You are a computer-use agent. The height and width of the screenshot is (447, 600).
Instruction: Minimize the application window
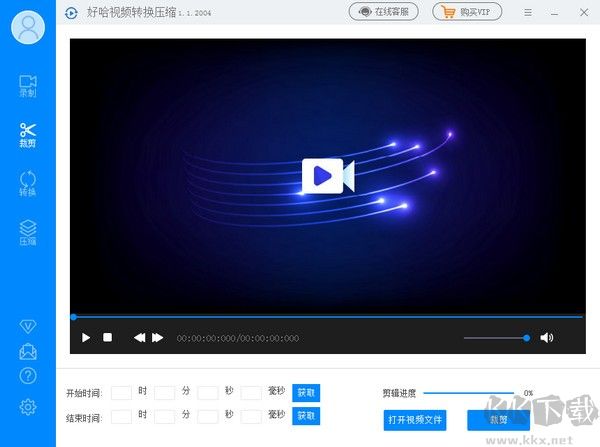554,13
